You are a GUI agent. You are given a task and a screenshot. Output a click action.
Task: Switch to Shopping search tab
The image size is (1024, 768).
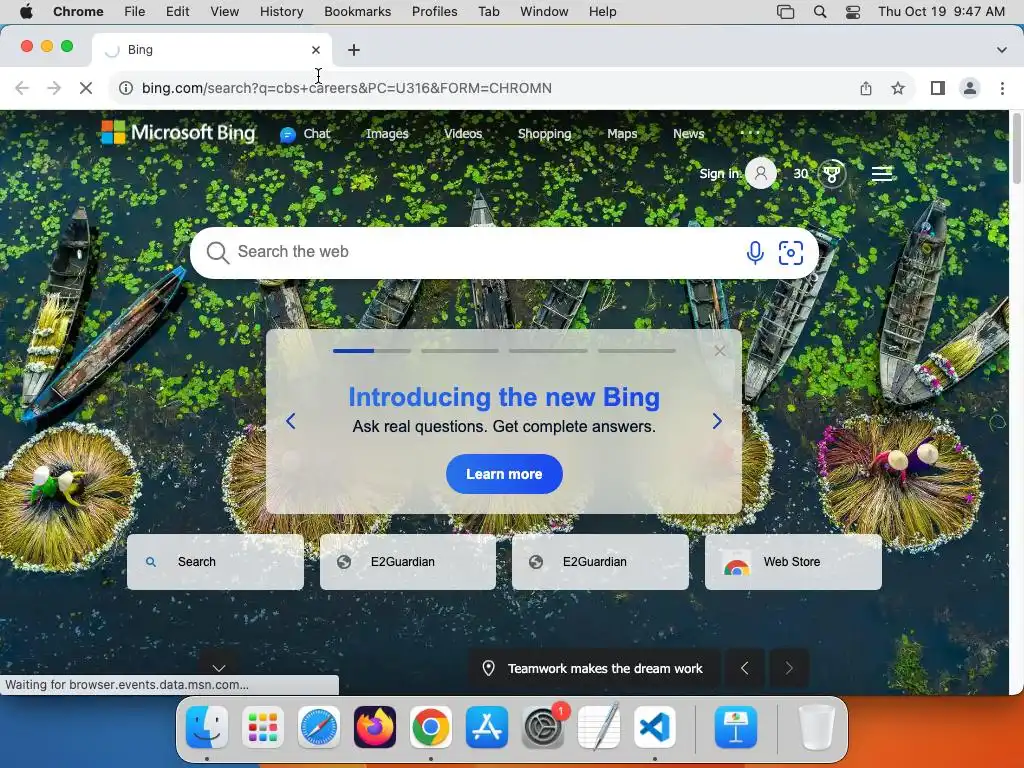click(x=545, y=134)
